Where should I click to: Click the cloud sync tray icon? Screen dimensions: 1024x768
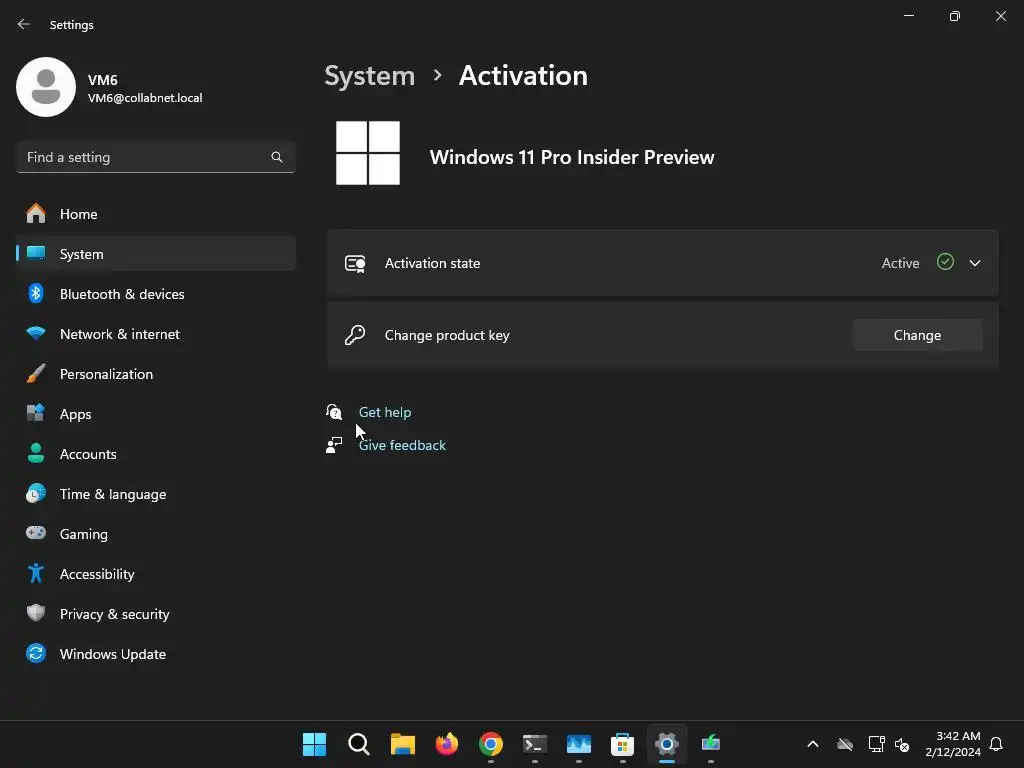(845, 744)
